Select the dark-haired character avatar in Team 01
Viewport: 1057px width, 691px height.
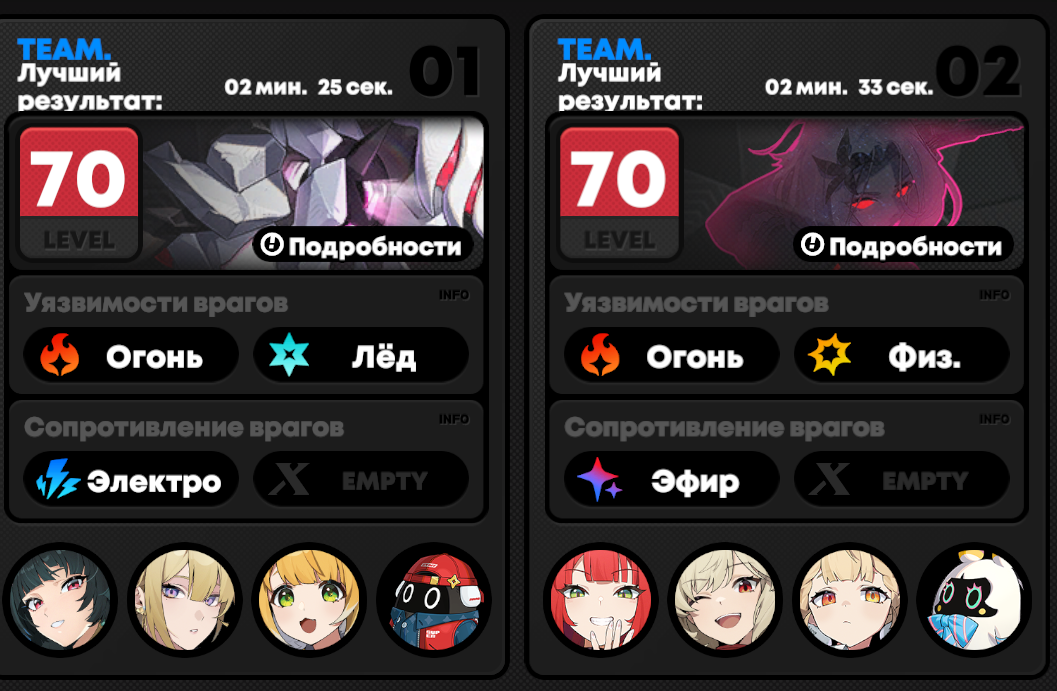pos(60,599)
